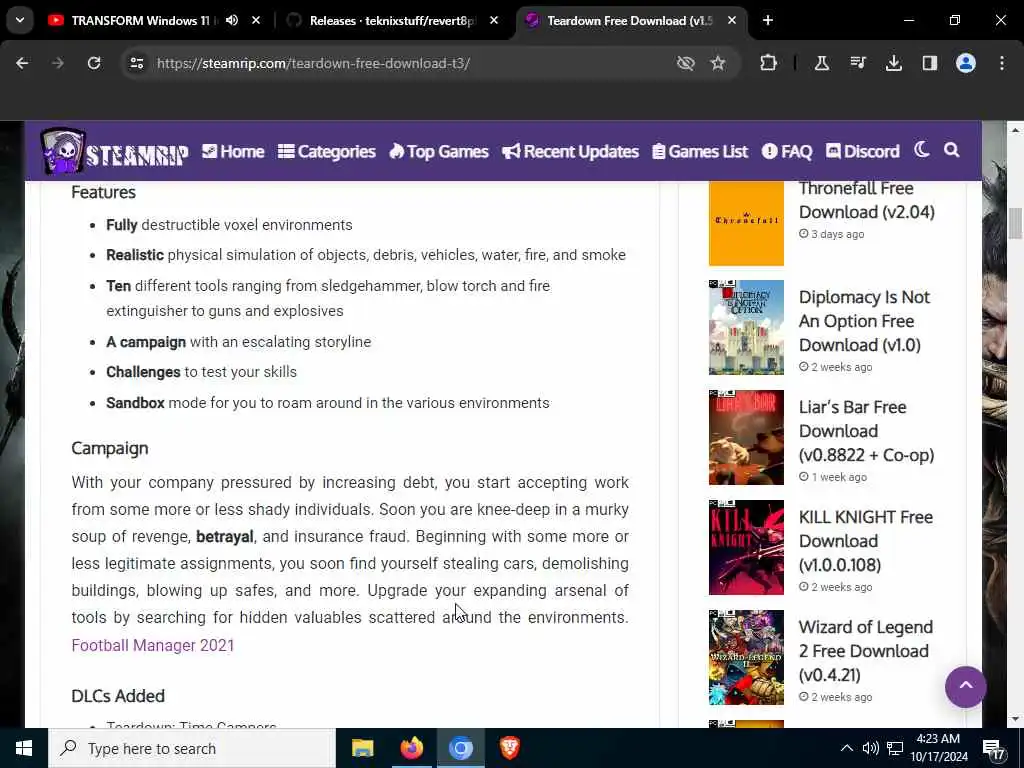Click the taskbar search box
The width and height of the screenshot is (1024, 768).
(192, 748)
